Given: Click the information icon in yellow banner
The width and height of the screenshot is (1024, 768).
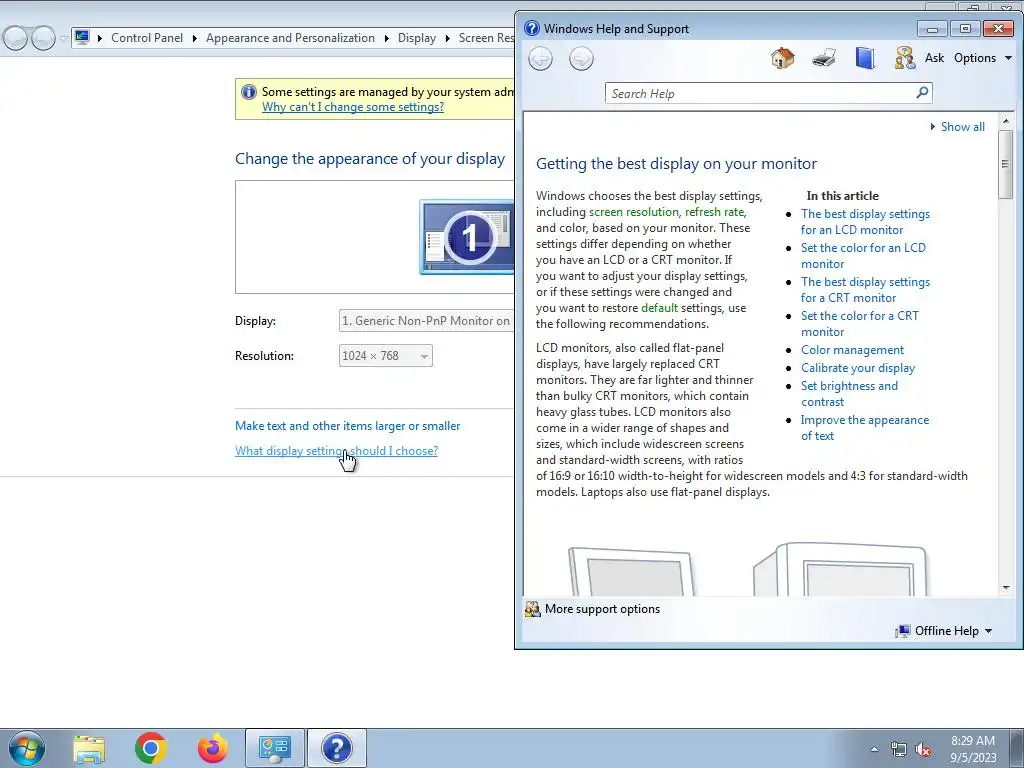Looking at the screenshot, I should click(x=248, y=92).
